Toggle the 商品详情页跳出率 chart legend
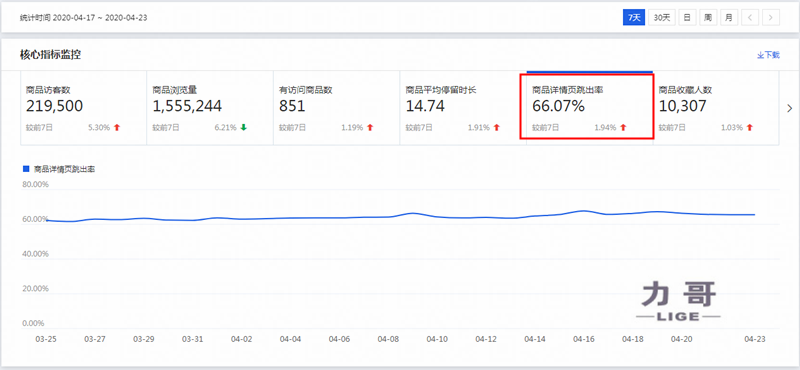The height and width of the screenshot is (370, 800). click(x=59, y=169)
